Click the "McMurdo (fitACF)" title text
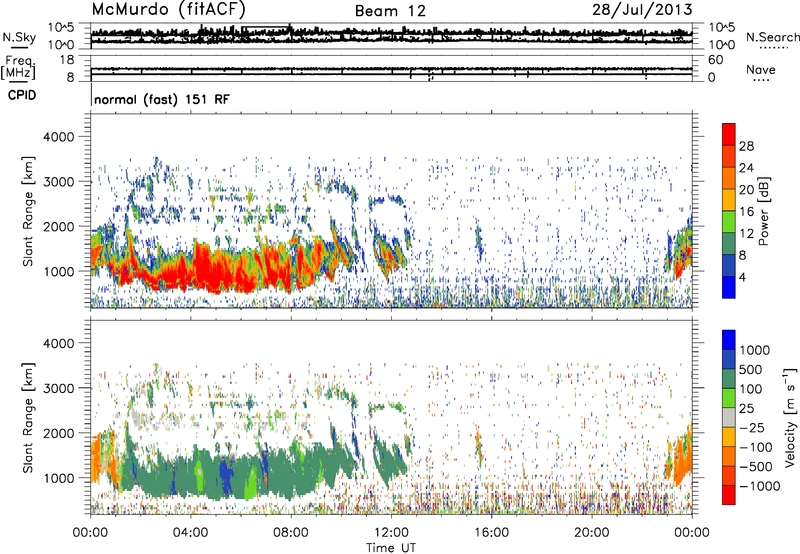The width and height of the screenshot is (800, 554). (168, 9)
